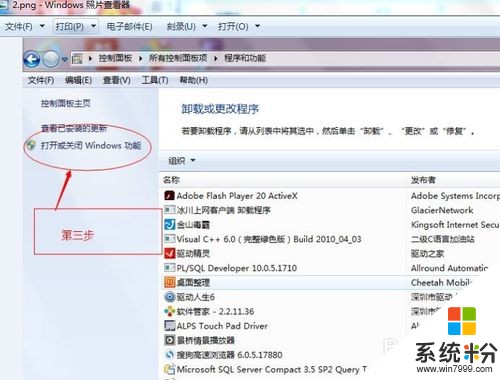Click 控制面板主页 link

click(x=66, y=104)
